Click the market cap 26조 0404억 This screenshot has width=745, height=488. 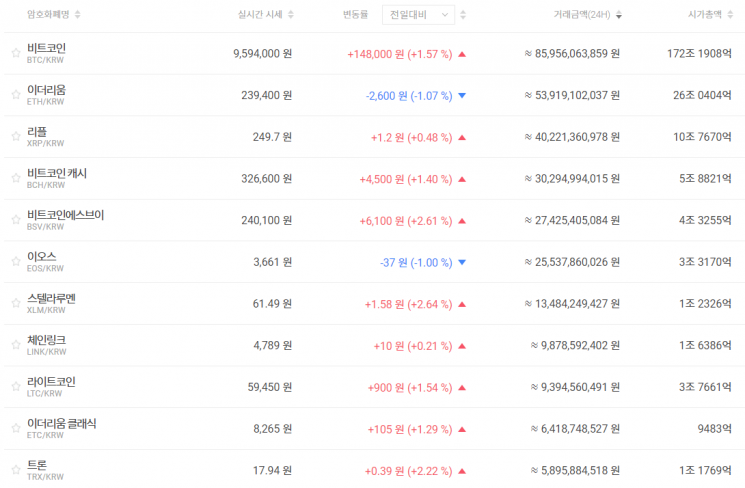click(702, 96)
